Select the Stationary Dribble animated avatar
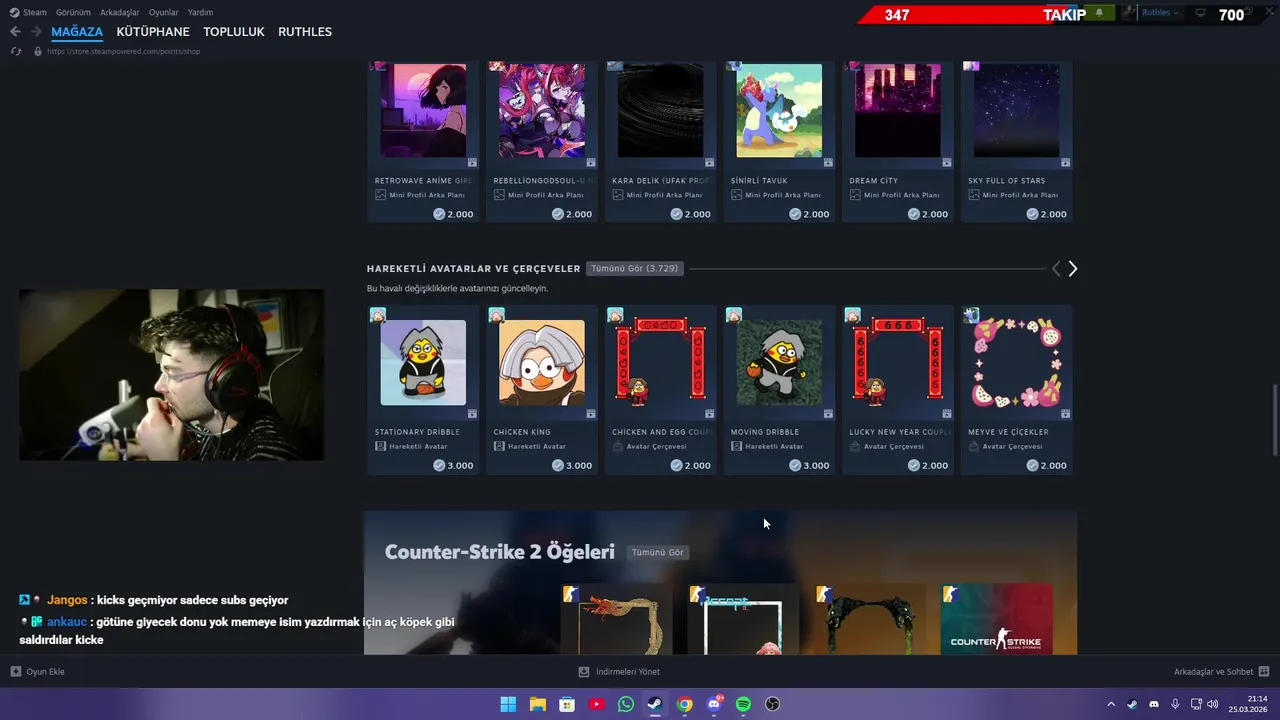This screenshot has width=1280, height=720. coord(423,362)
